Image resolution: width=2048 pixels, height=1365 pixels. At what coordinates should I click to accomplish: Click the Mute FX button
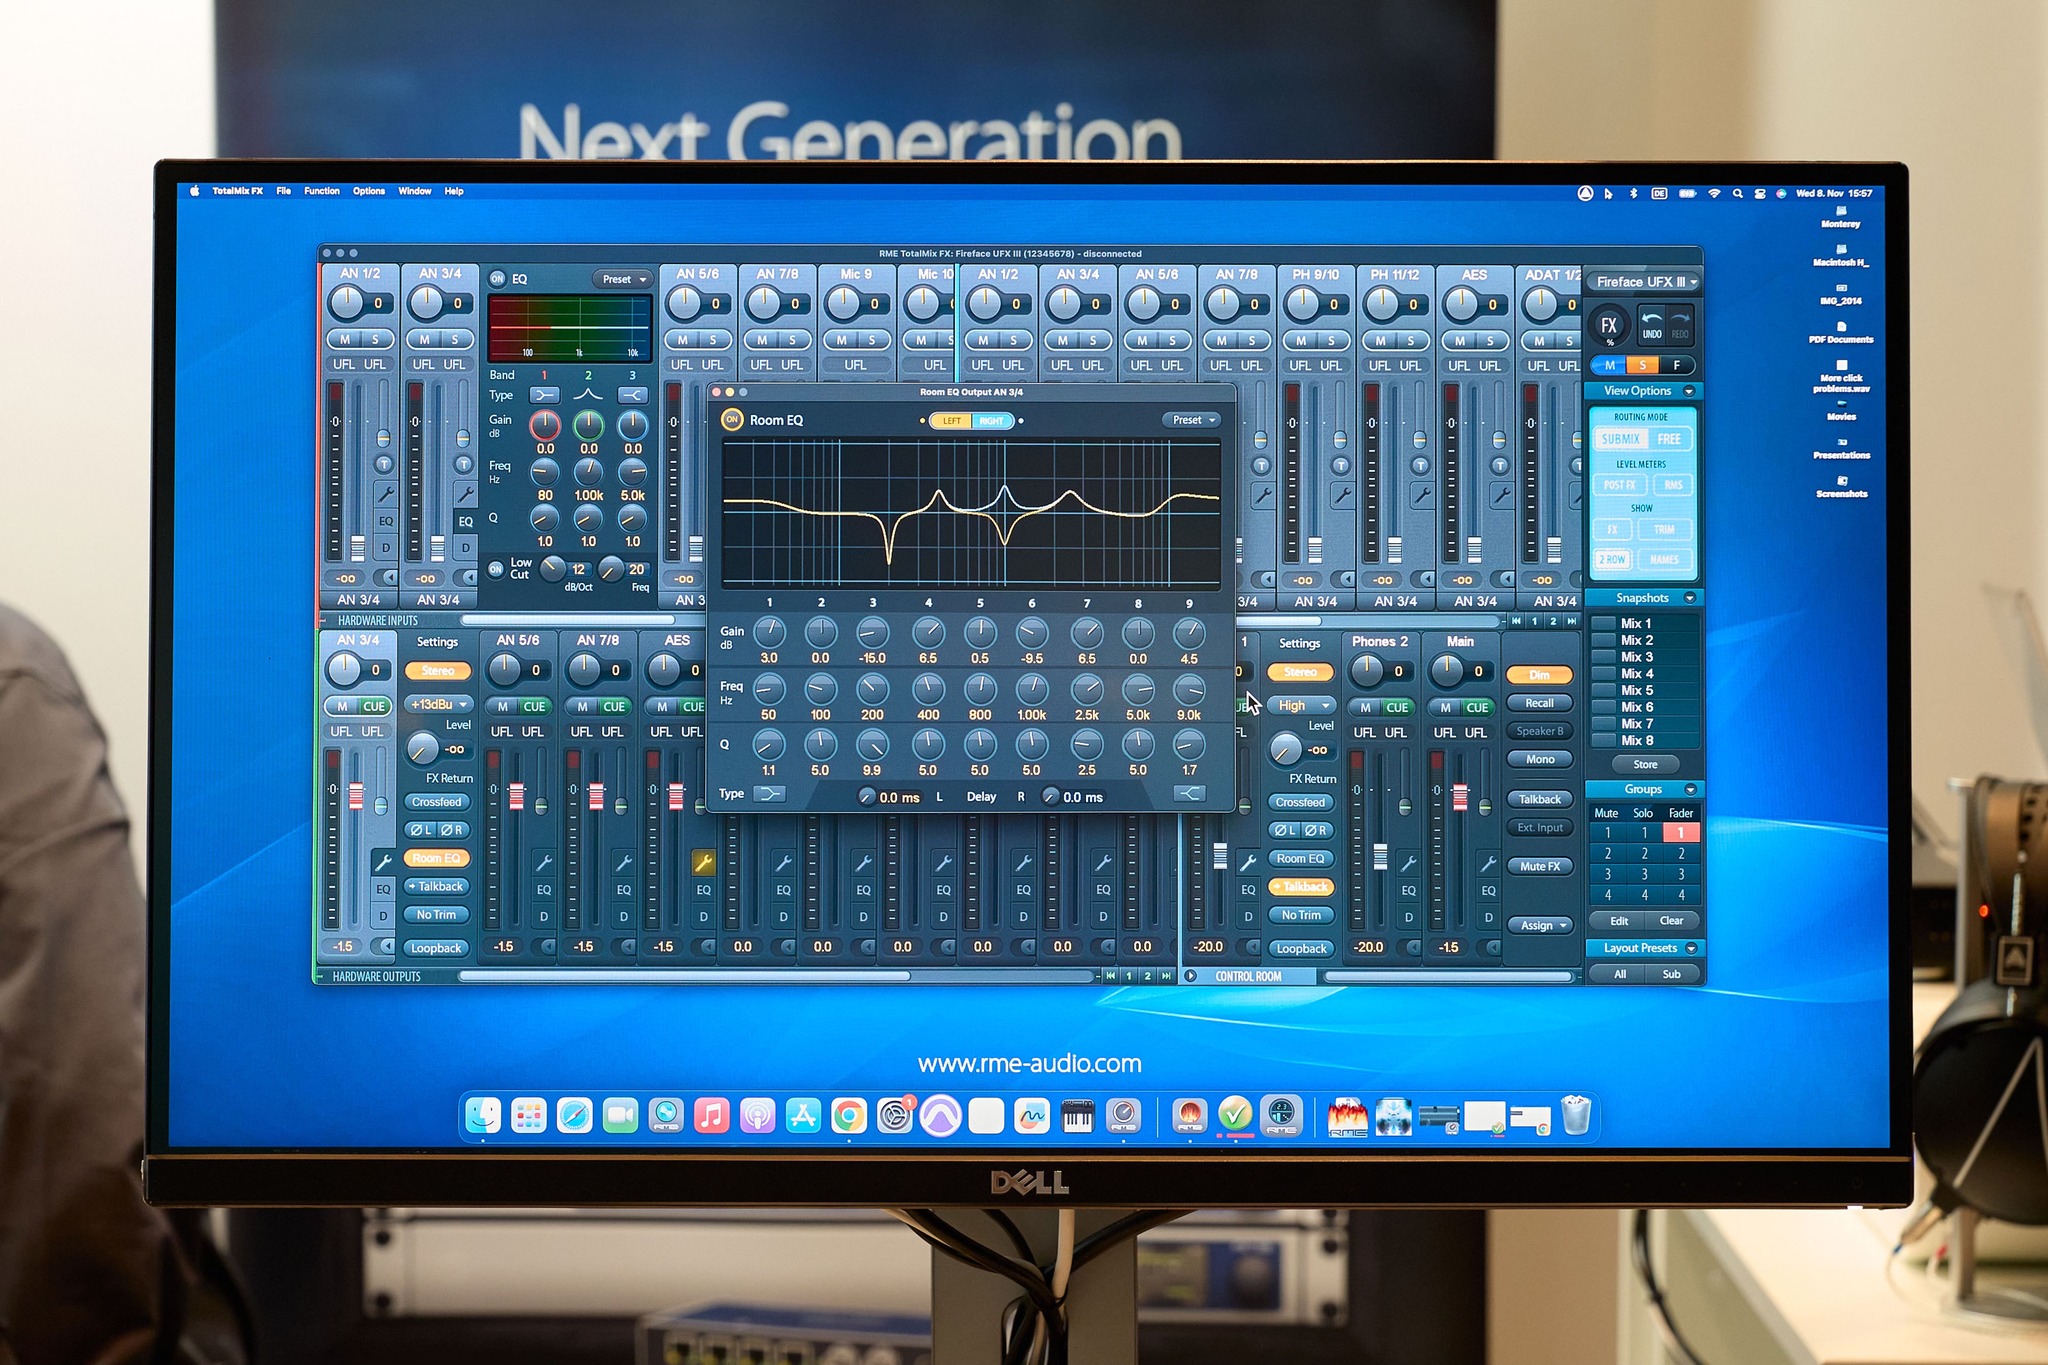(x=1540, y=866)
